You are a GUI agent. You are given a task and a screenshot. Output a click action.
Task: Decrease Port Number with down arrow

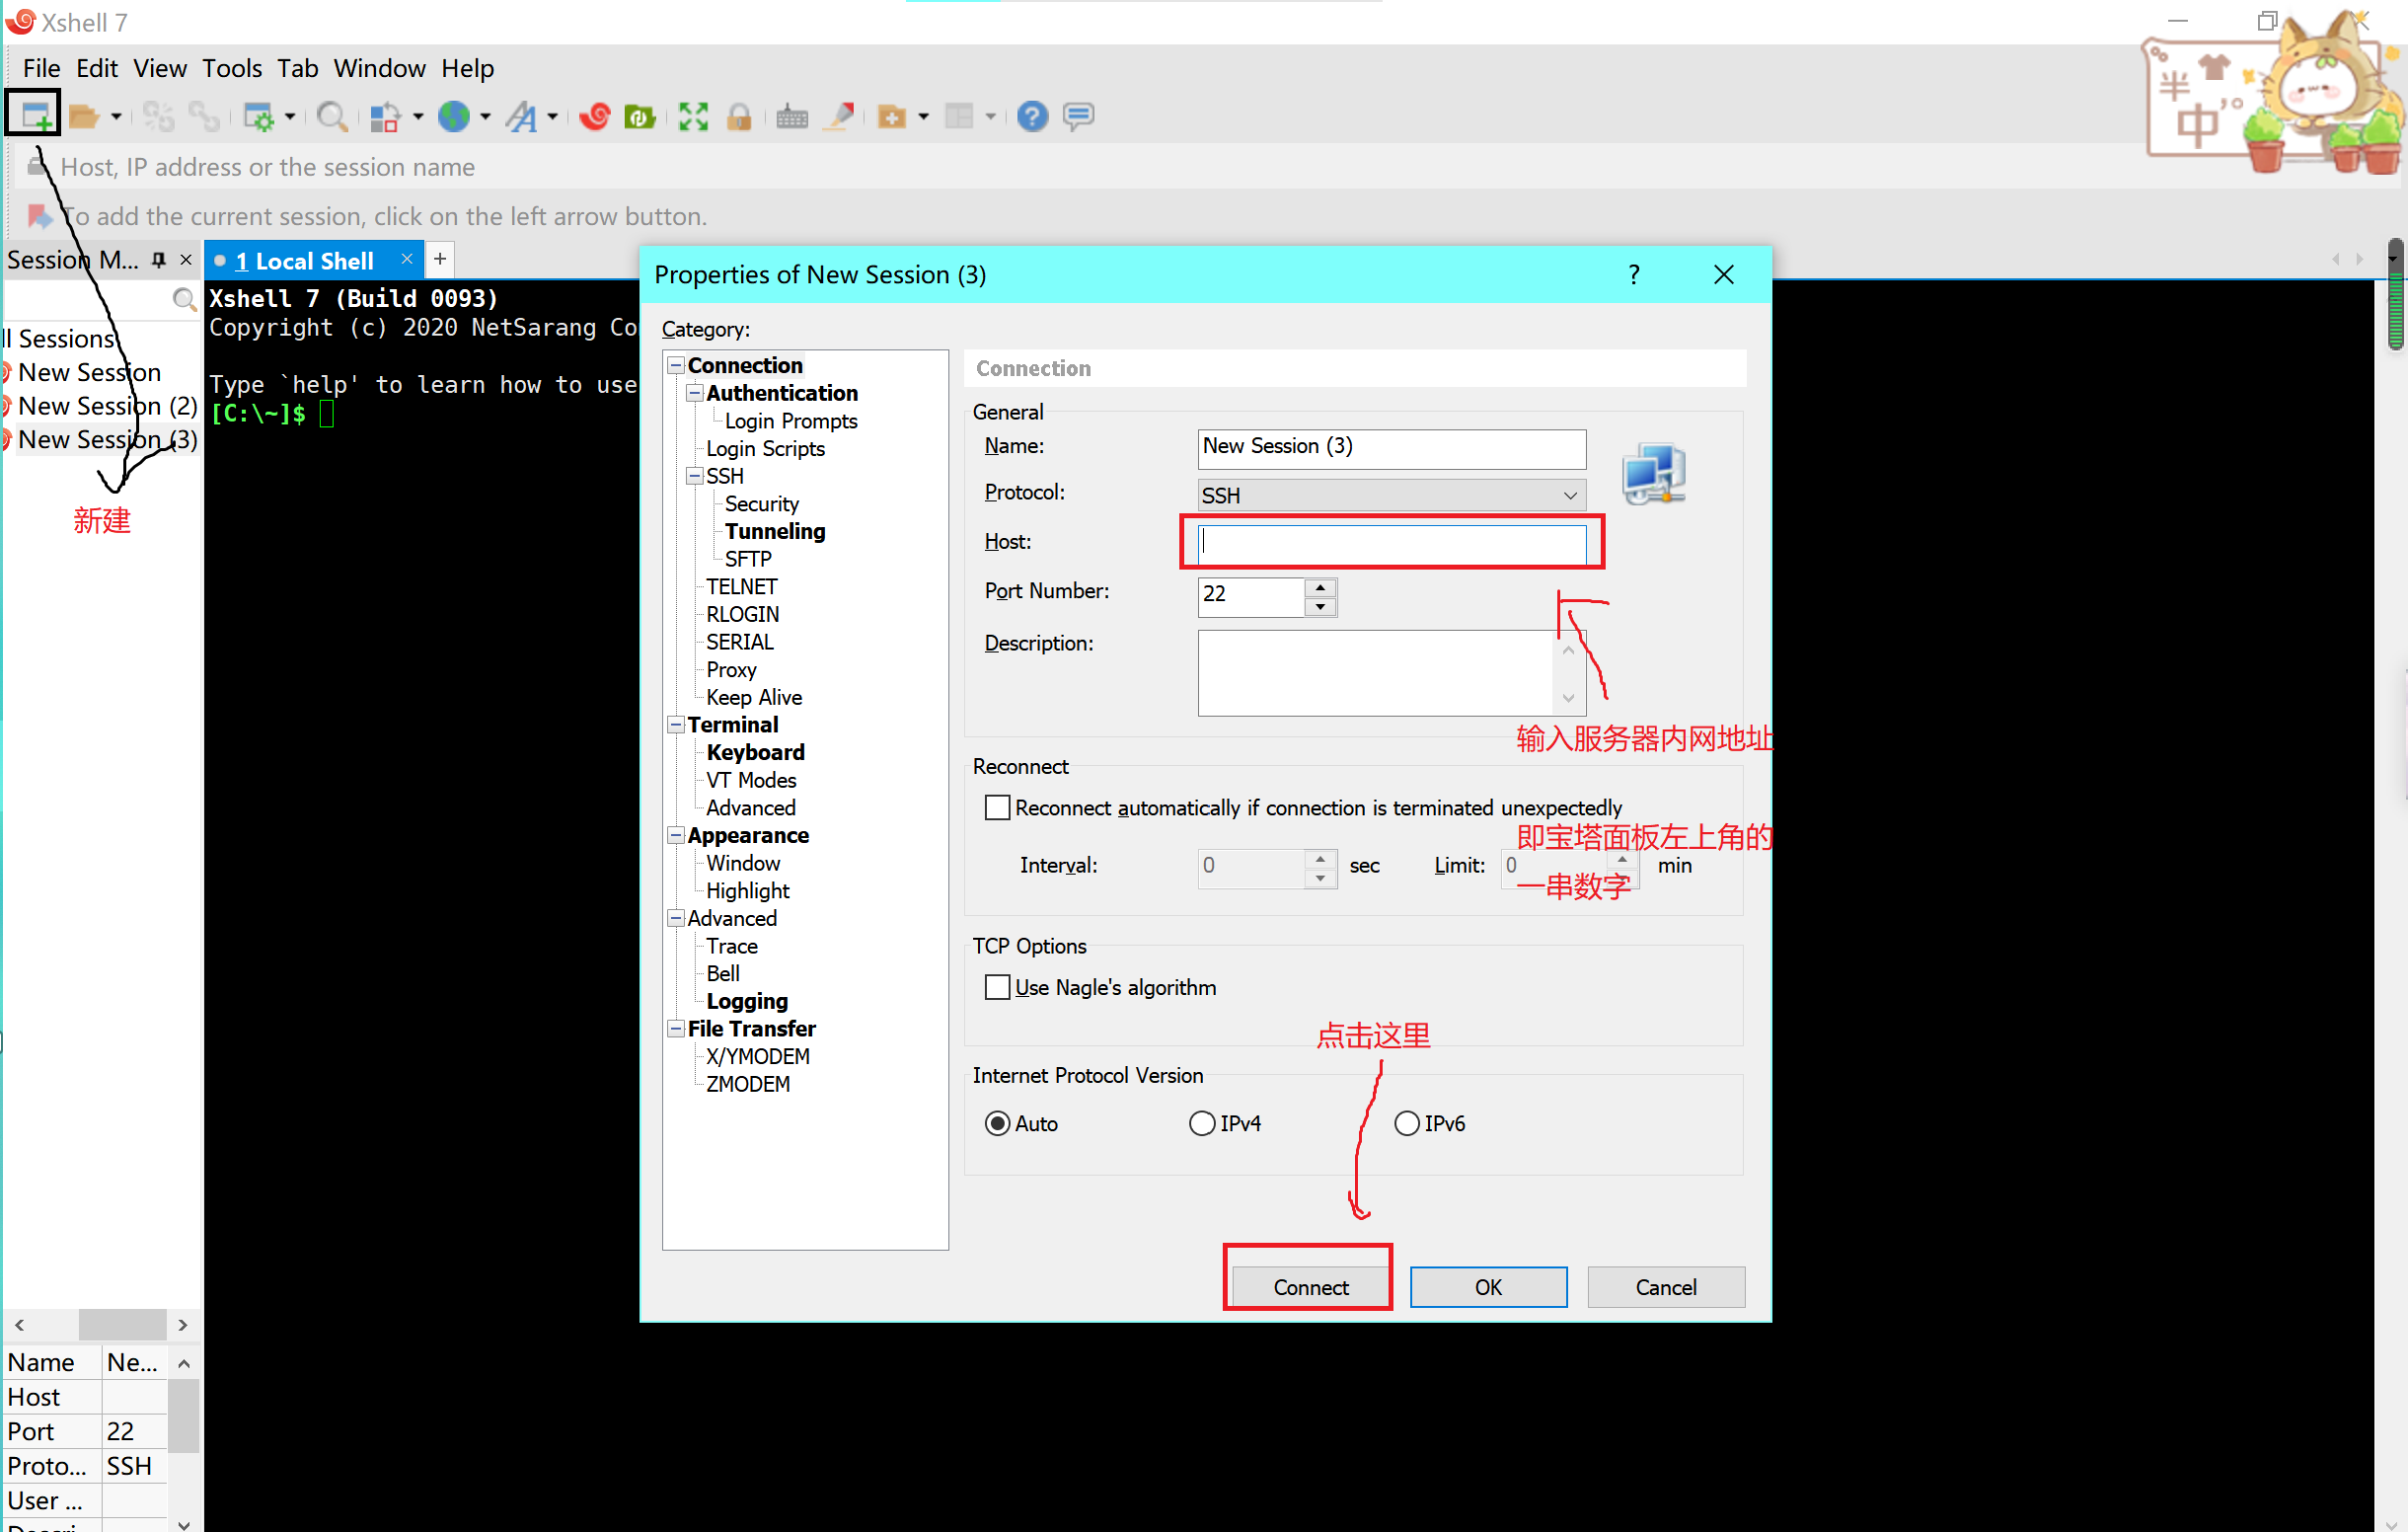tap(1320, 607)
